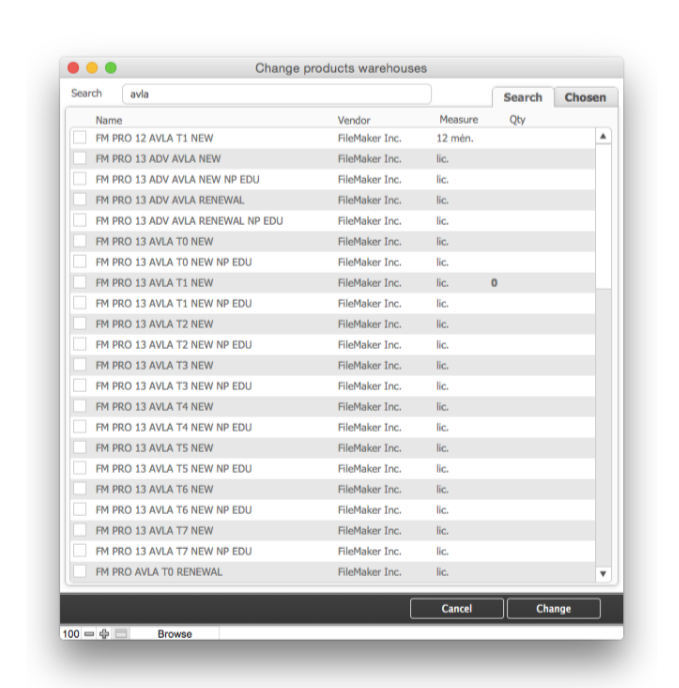Toggle the status toolbar icon beside zoom controls
Screen dimensions: 679x688
click(121, 634)
